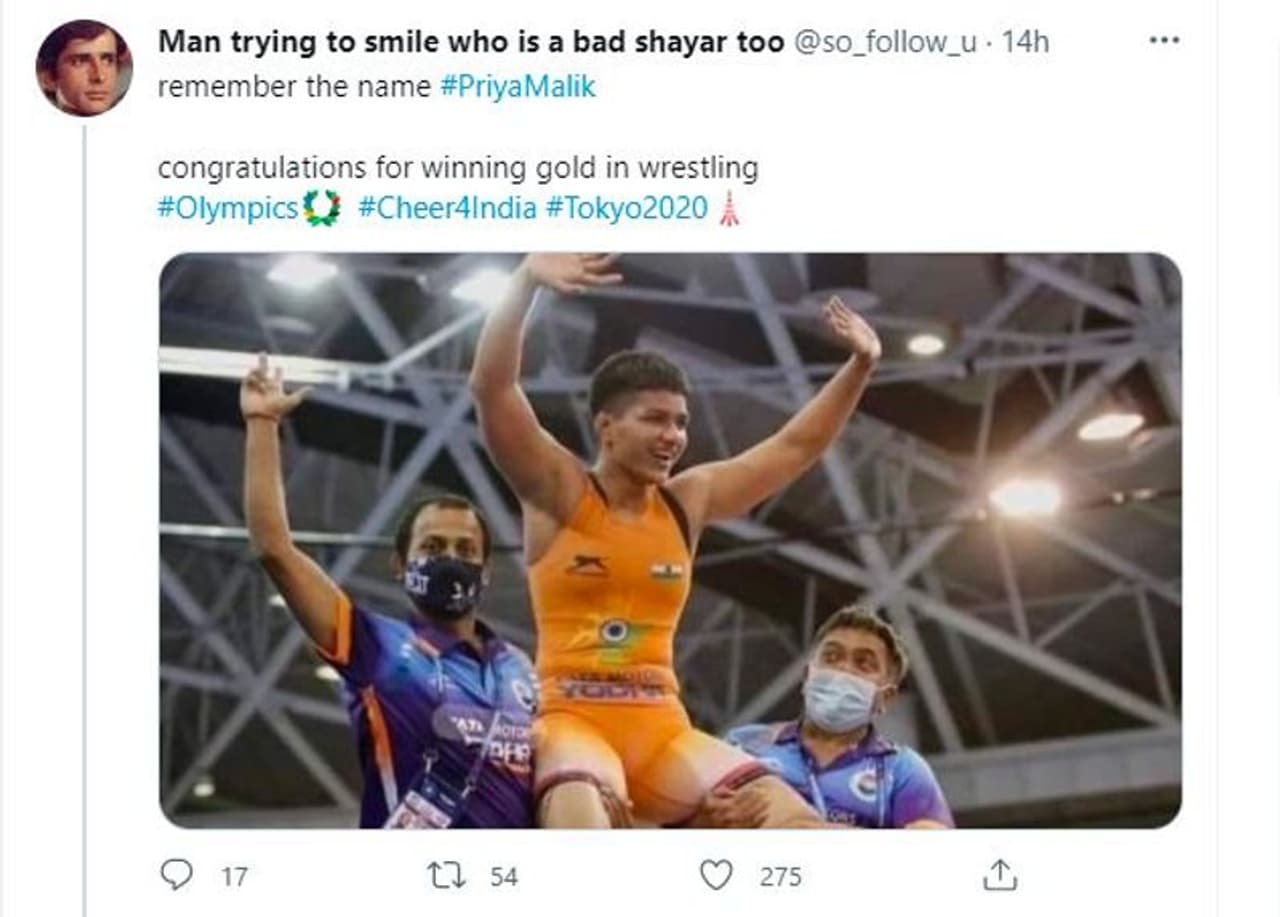
Task: Click the 14h timestamp
Action: pos(1025,42)
